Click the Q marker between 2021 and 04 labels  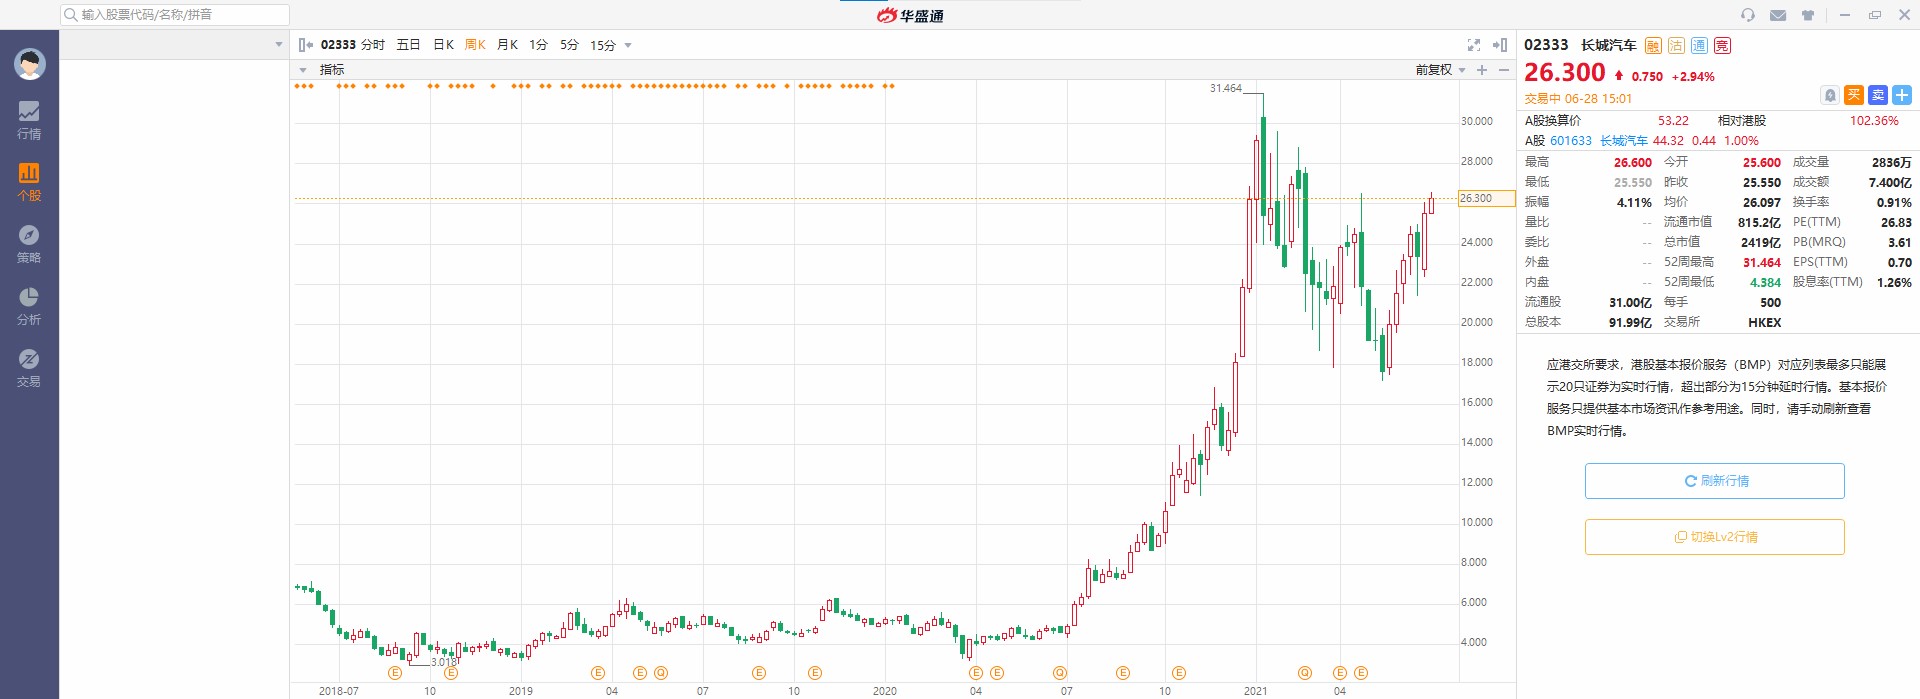point(1304,673)
